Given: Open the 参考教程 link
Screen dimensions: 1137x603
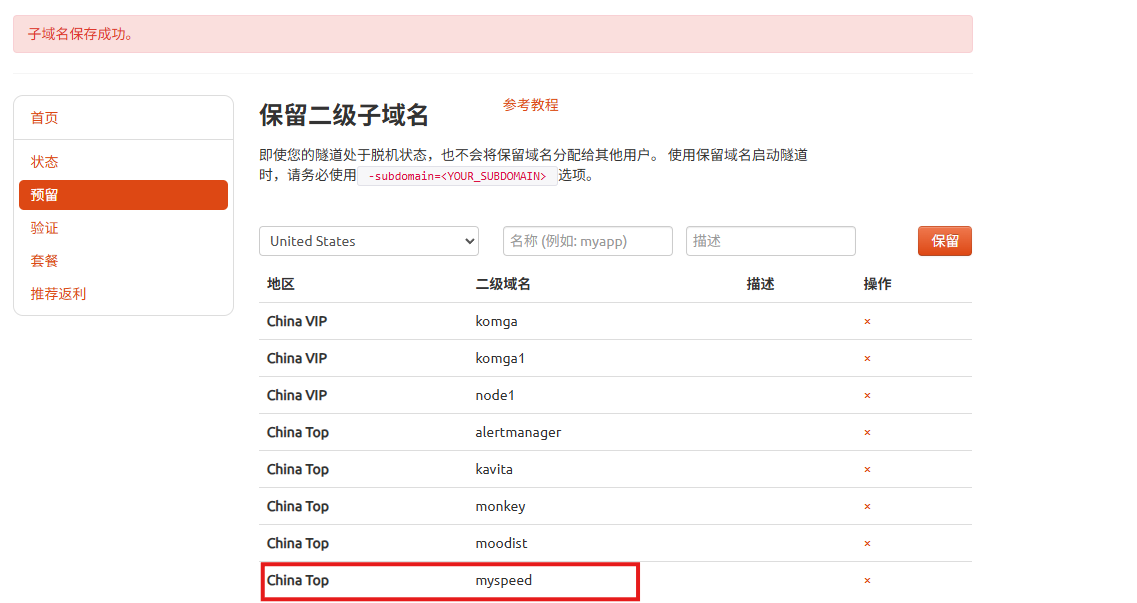Looking at the screenshot, I should click(x=530, y=105).
